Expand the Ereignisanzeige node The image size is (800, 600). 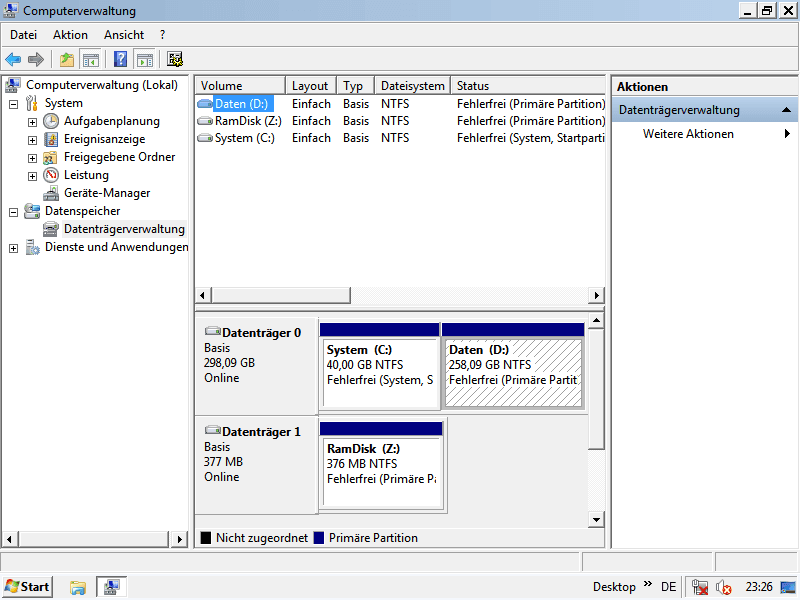(x=32, y=140)
